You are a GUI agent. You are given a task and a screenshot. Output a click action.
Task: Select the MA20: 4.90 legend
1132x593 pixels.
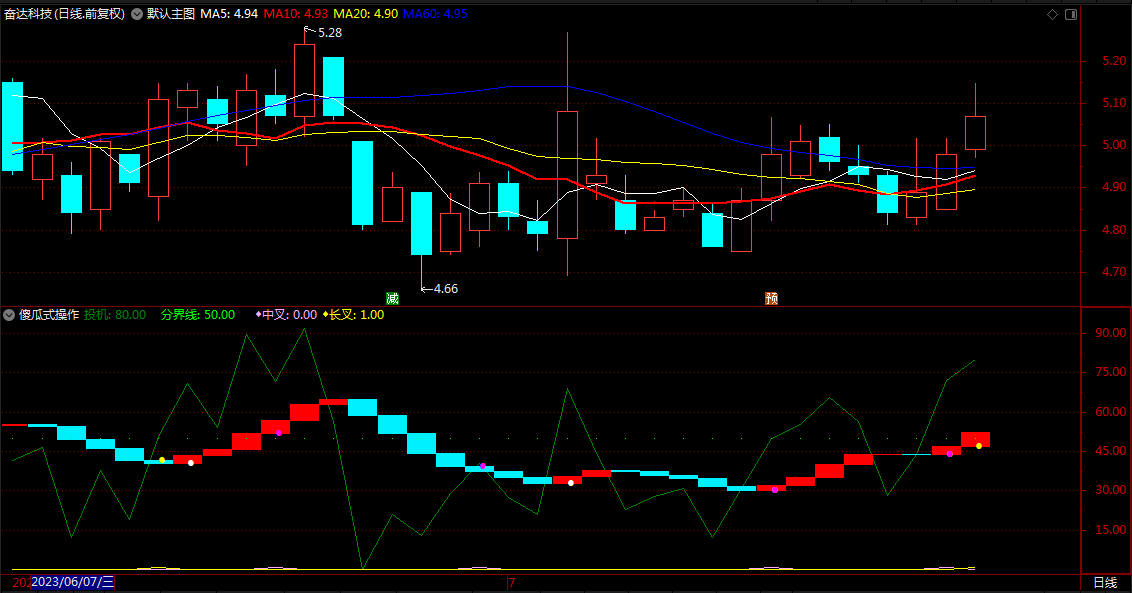pyautogui.click(x=365, y=14)
